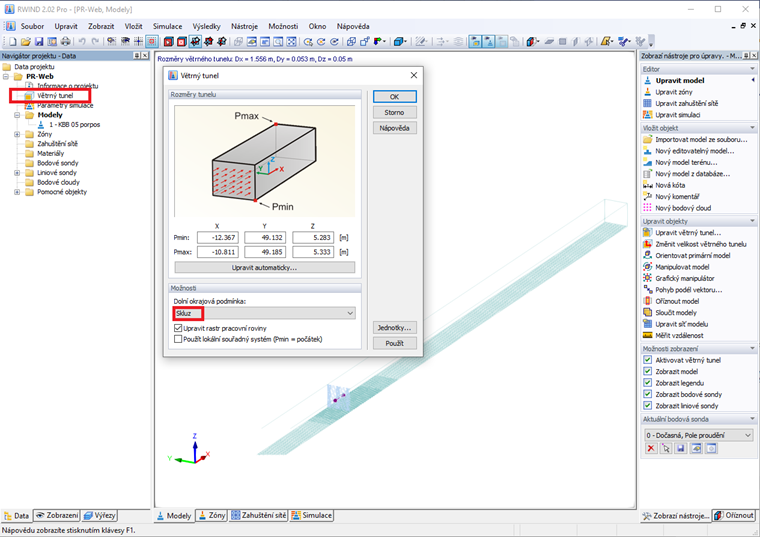Click Změnit velikost větrného tunelu
Image resolution: width=760 pixels, height=537 pixels.
tap(700, 244)
